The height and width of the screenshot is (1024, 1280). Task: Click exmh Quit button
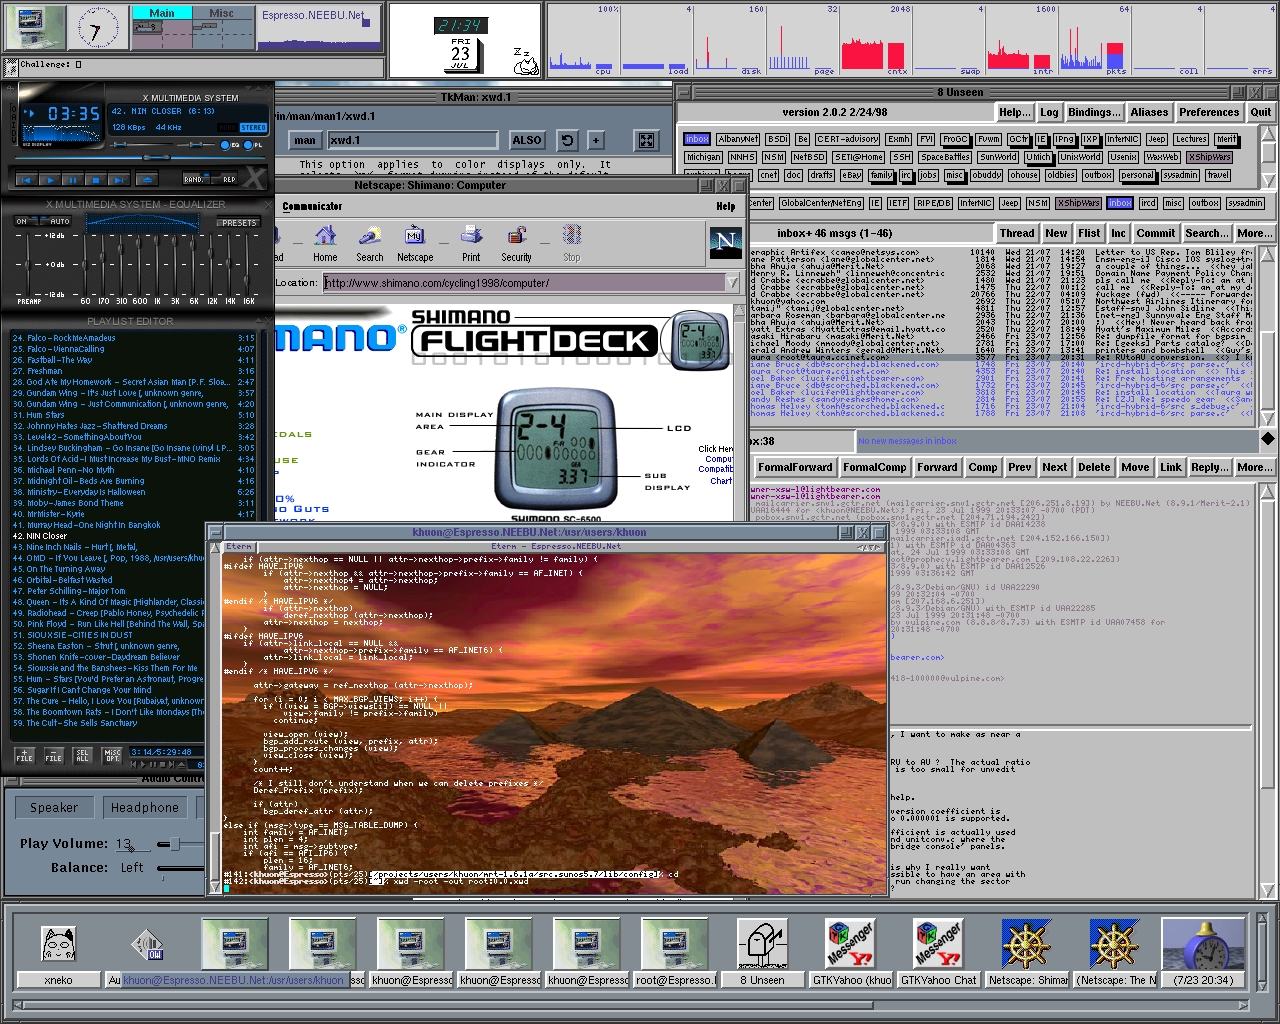pyautogui.click(x=1261, y=112)
